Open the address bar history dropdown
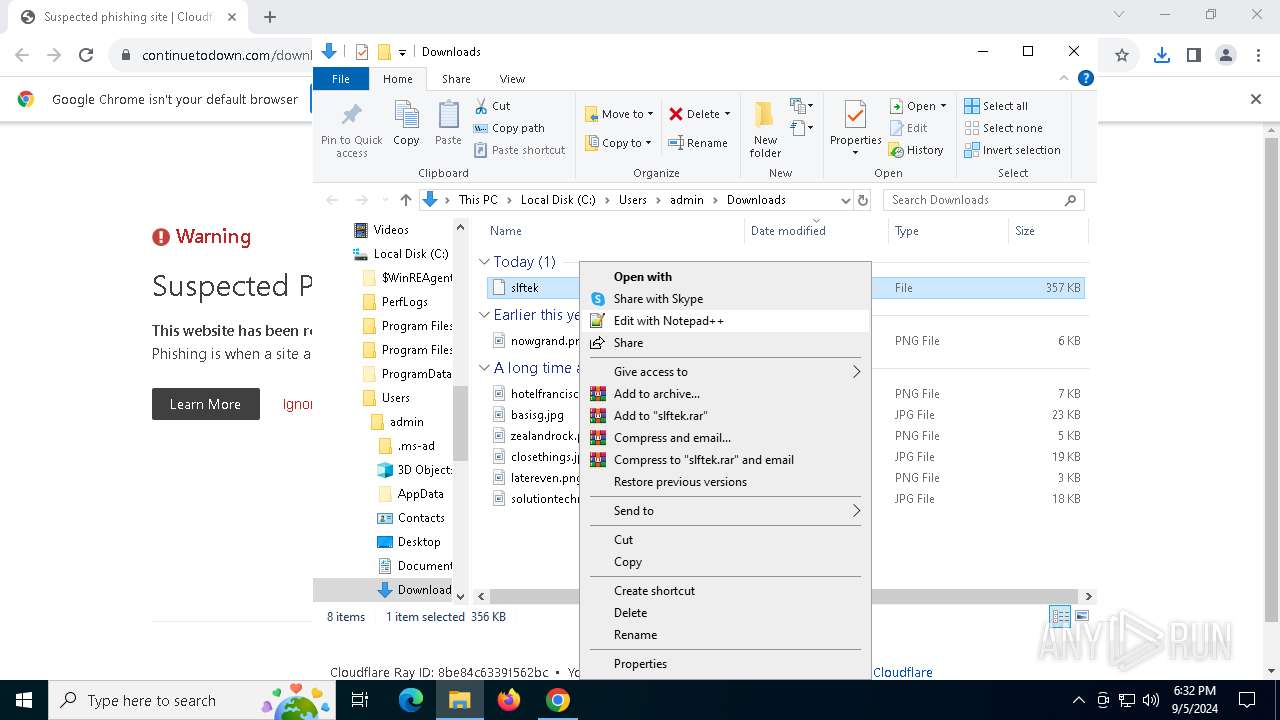Viewport: 1280px width, 720px height. (846, 200)
